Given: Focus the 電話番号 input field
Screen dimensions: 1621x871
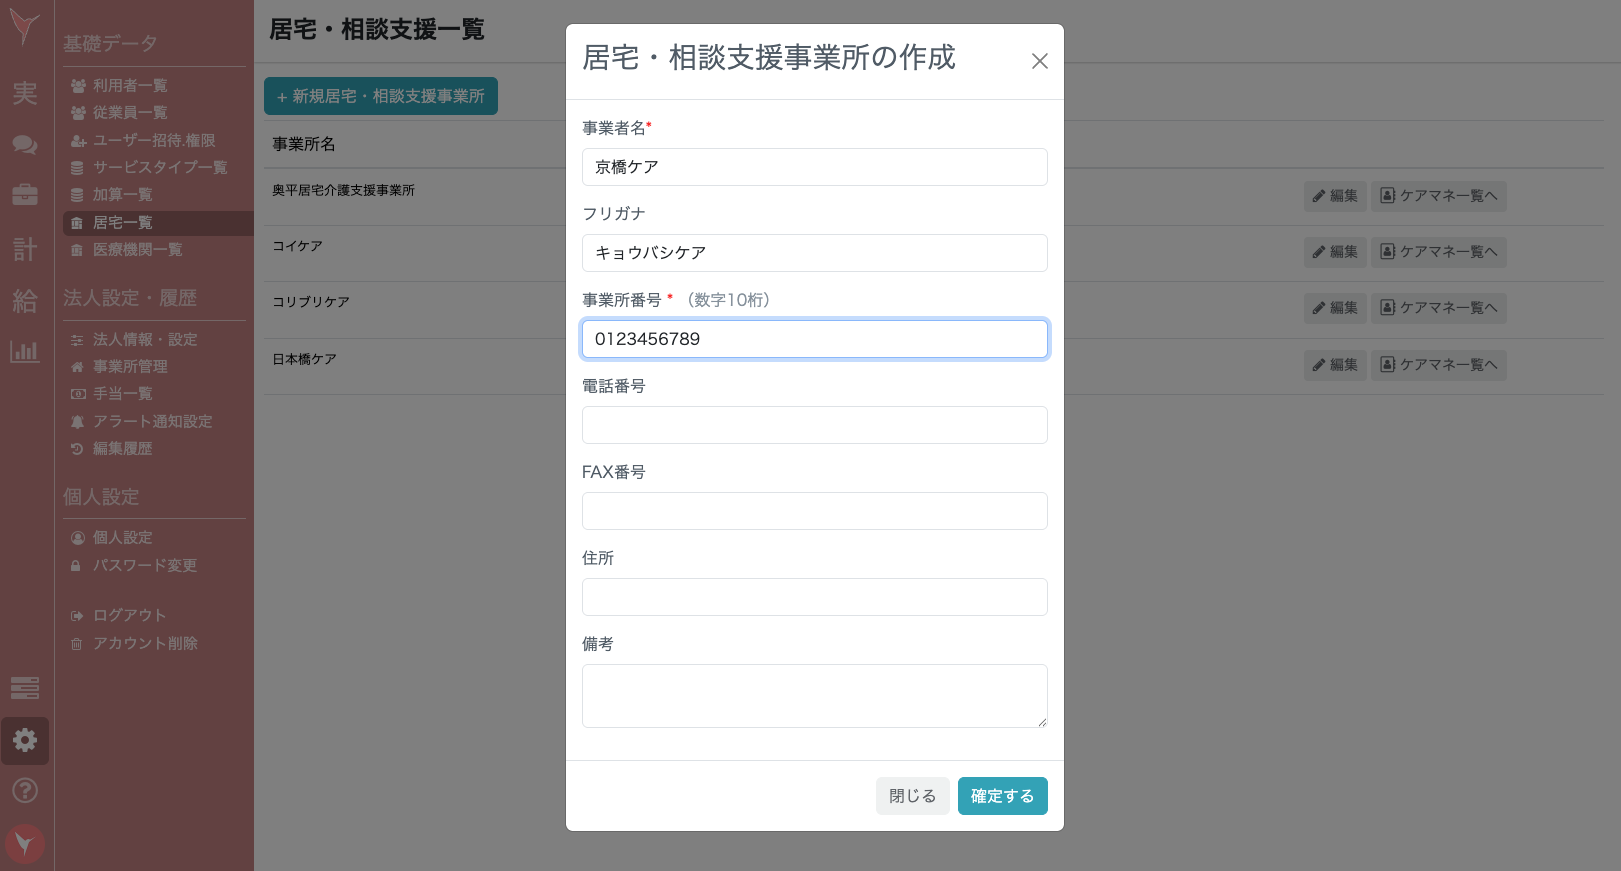Looking at the screenshot, I should pos(815,425).
